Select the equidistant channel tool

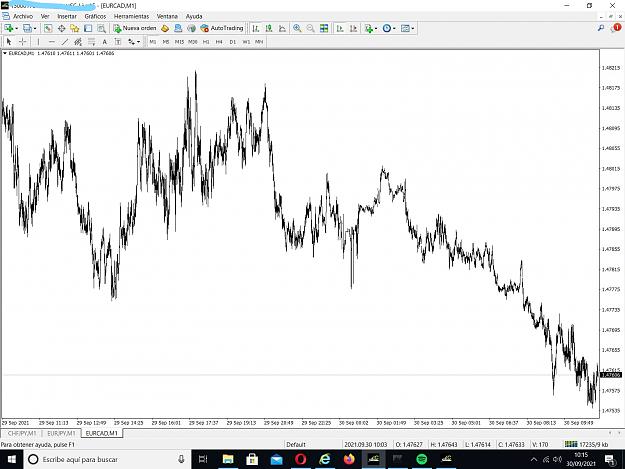78,42
